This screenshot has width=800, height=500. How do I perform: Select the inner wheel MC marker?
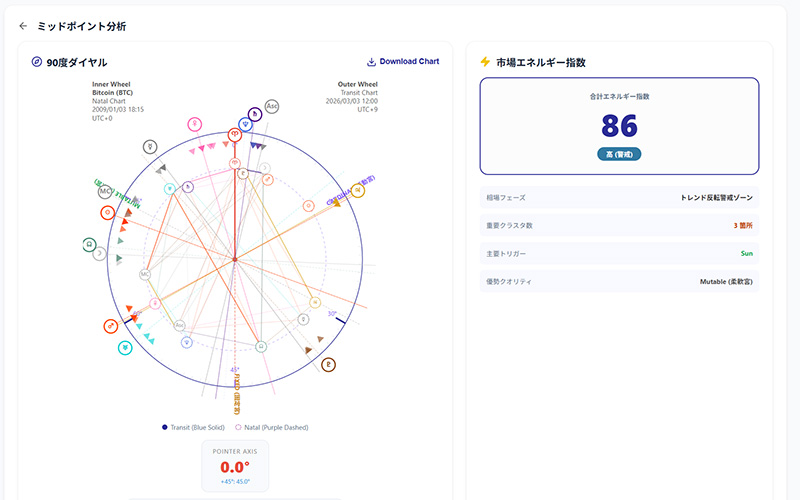145,274
